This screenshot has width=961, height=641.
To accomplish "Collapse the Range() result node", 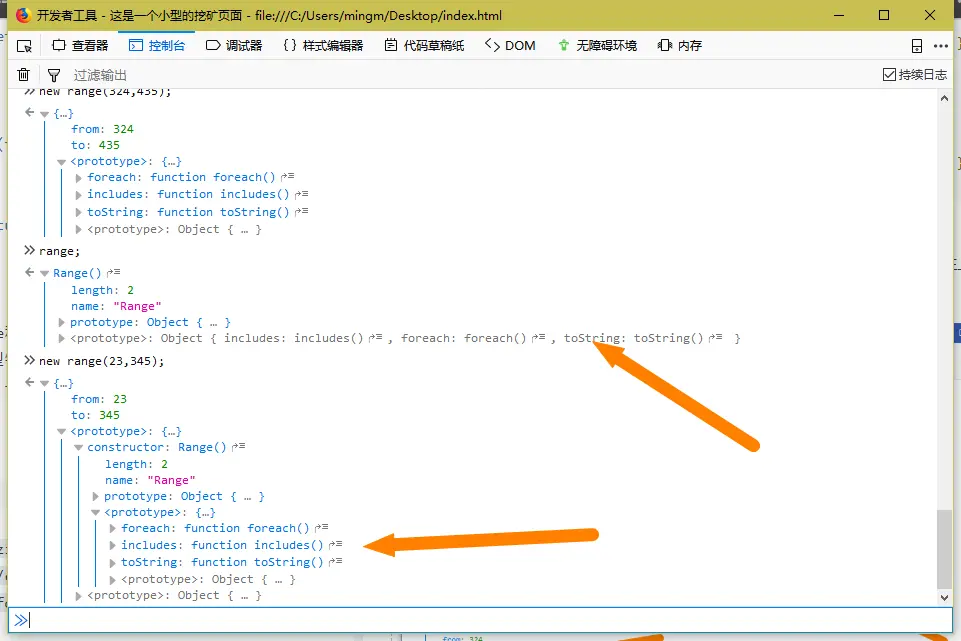I will coord(44,274).
